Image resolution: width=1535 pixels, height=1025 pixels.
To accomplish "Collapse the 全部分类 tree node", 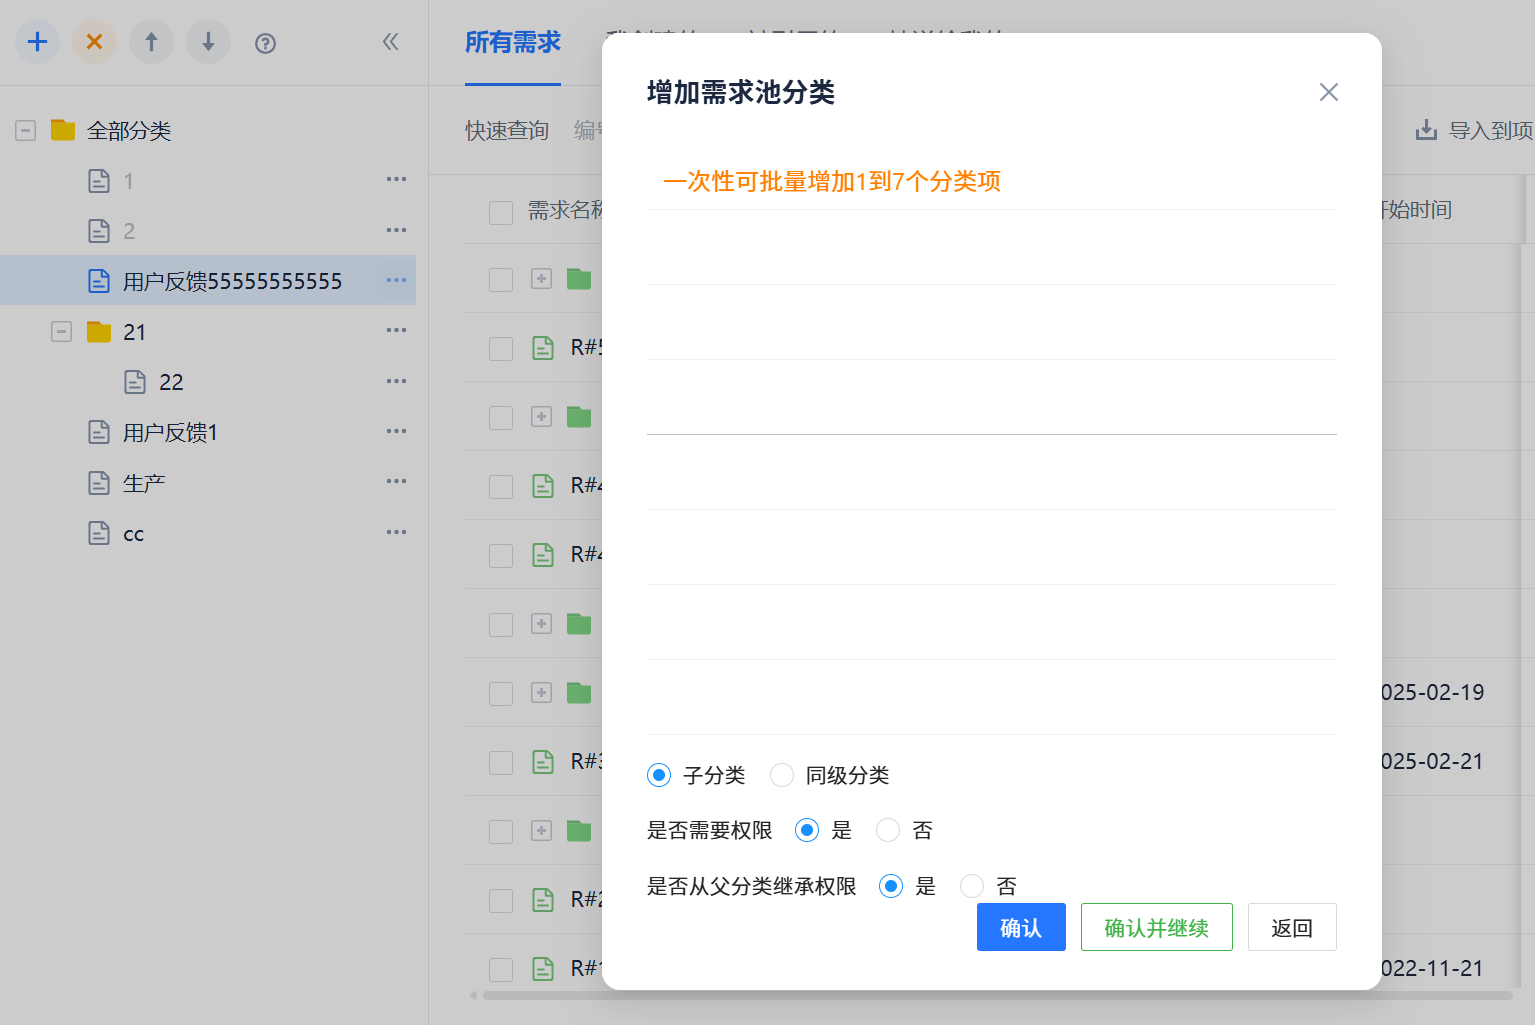I will pyautogui.click(x=24, y=130).
